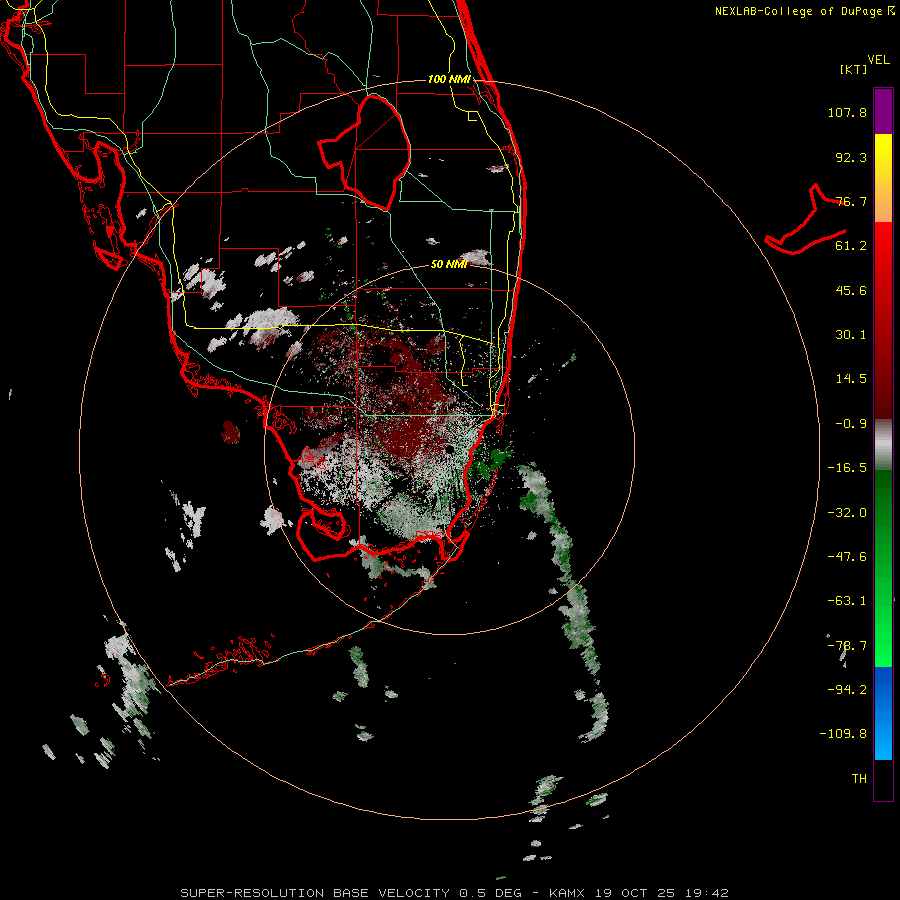Viewport: 900px width, 900px height.
Task: Click the 50 NMI range ring label
Action: 449,265
